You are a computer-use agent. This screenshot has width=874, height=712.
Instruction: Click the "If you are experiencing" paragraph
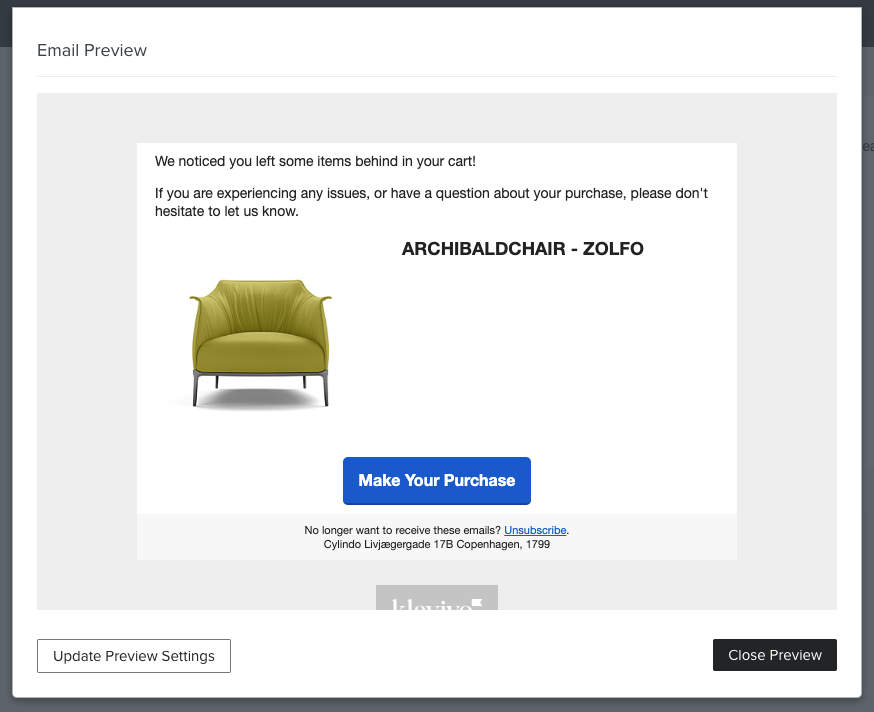[x=431, y=202]
